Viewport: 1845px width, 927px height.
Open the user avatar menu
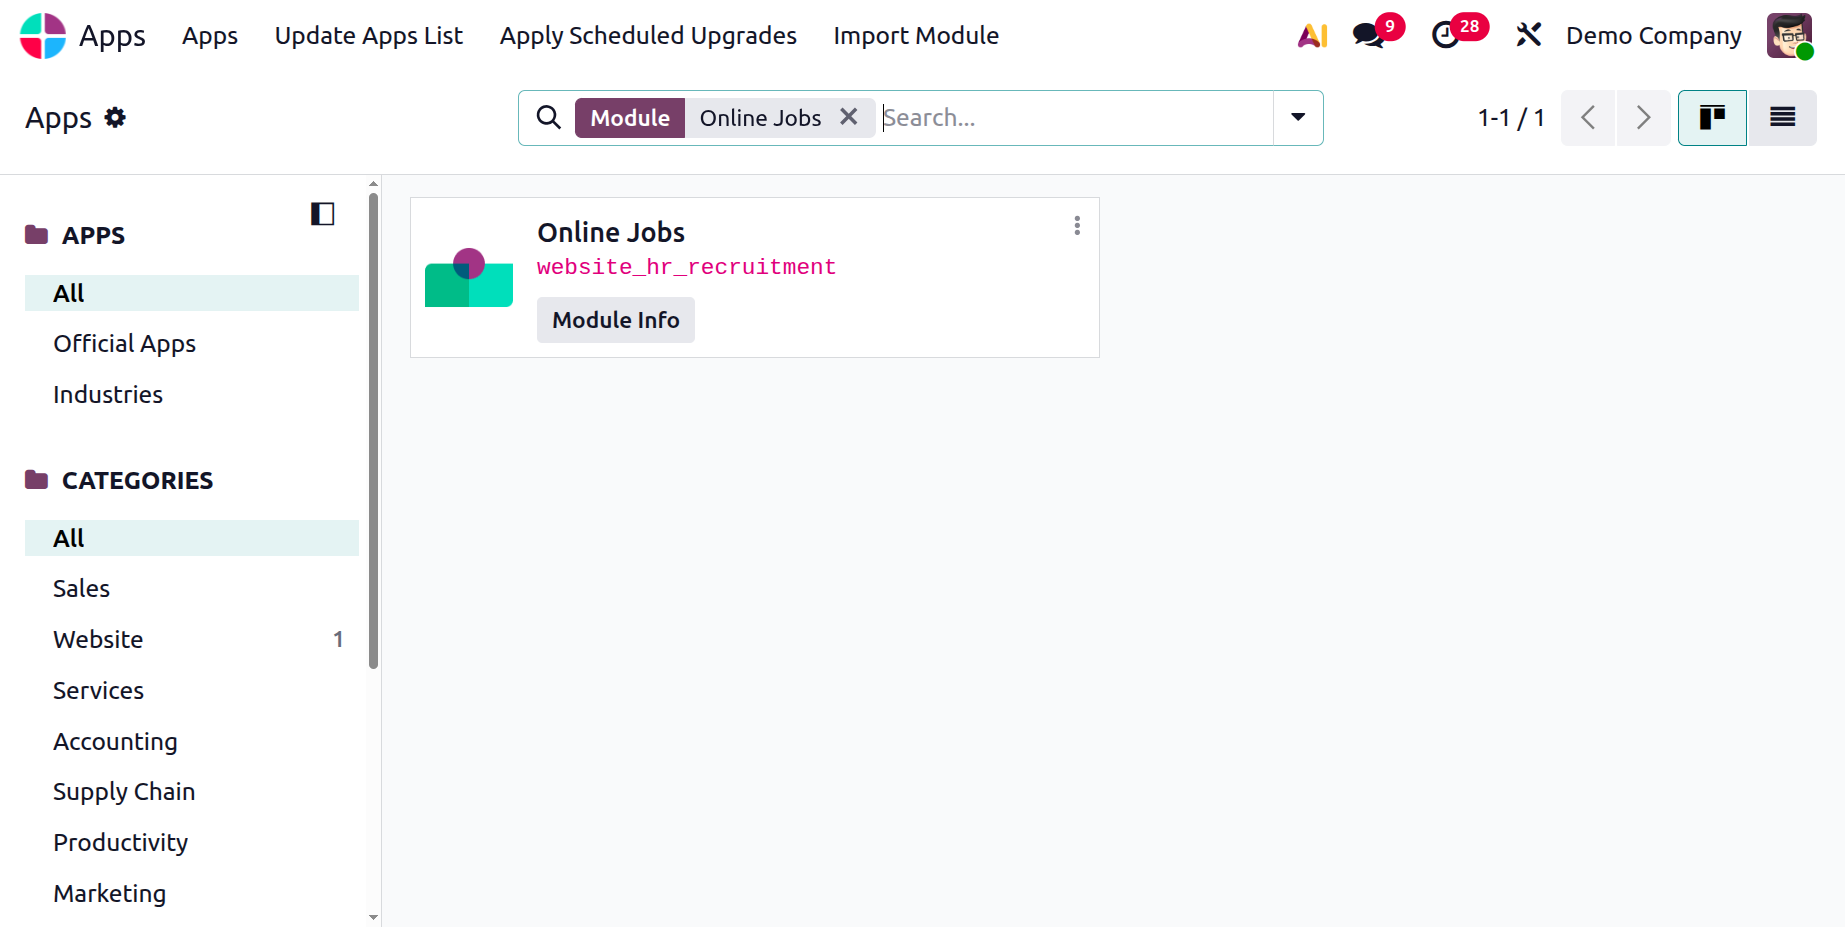pos(1789,36)
